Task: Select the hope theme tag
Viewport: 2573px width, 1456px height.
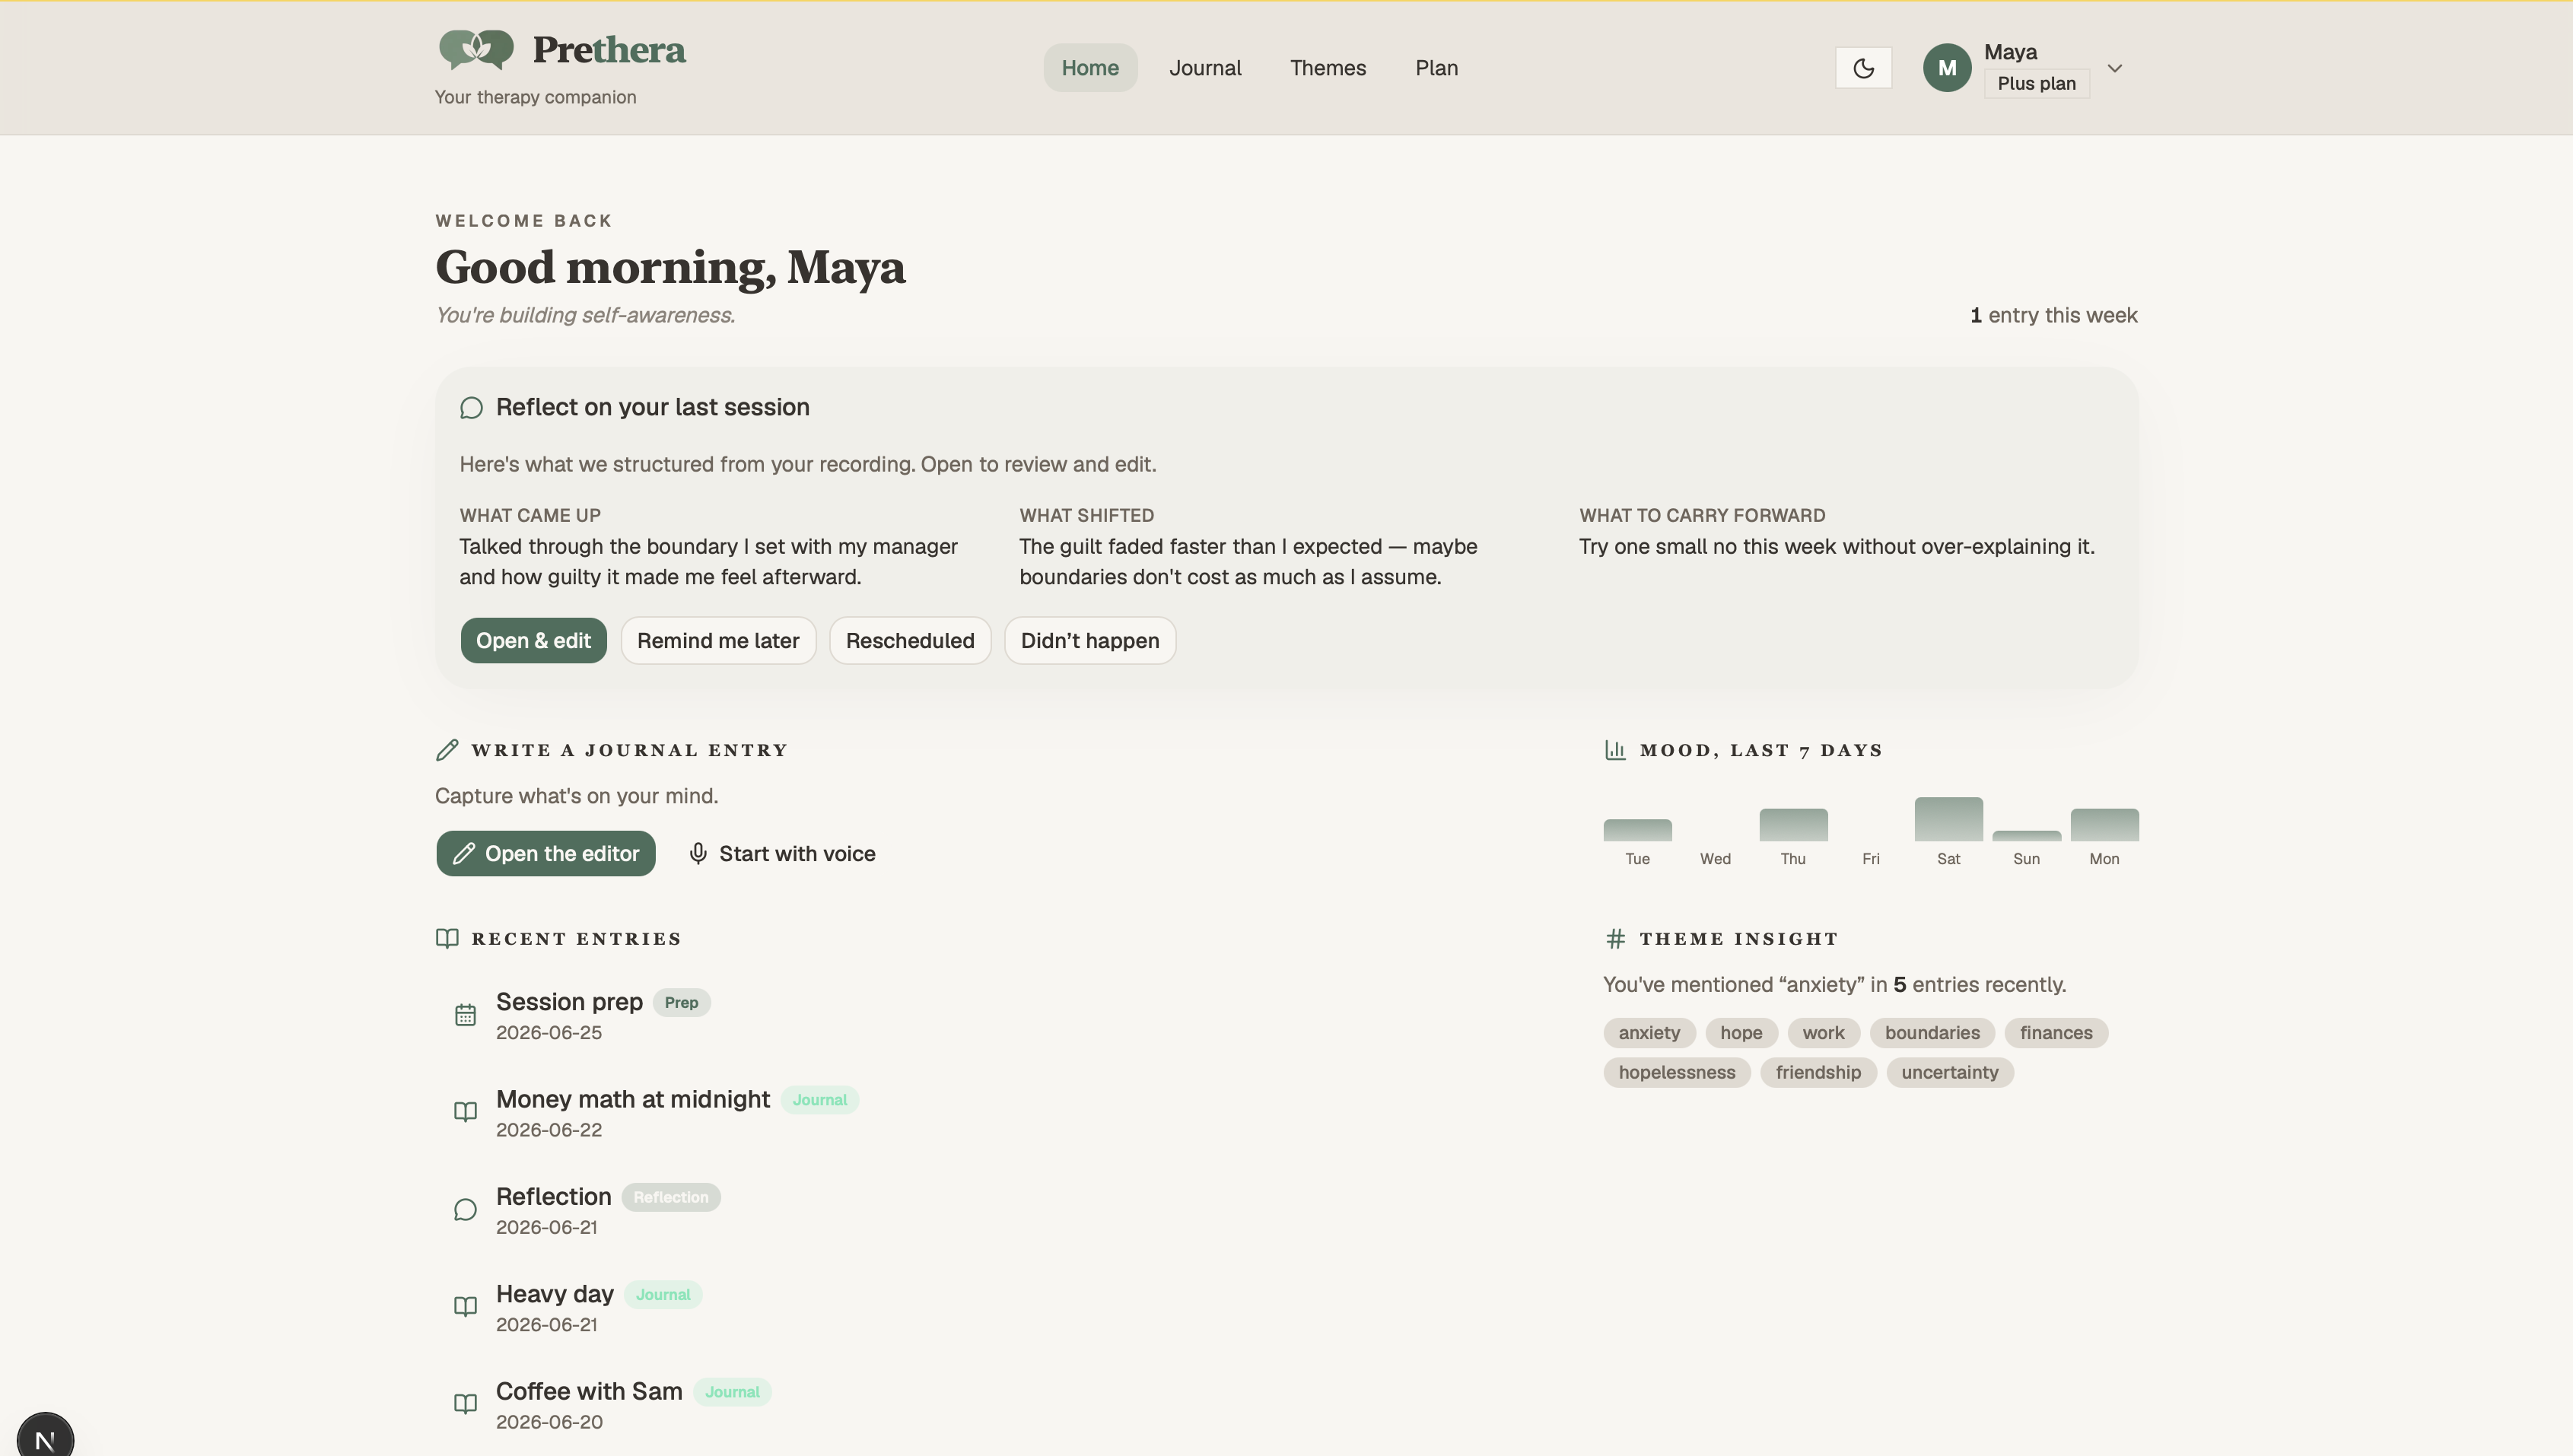Action: [1741, 1033]
